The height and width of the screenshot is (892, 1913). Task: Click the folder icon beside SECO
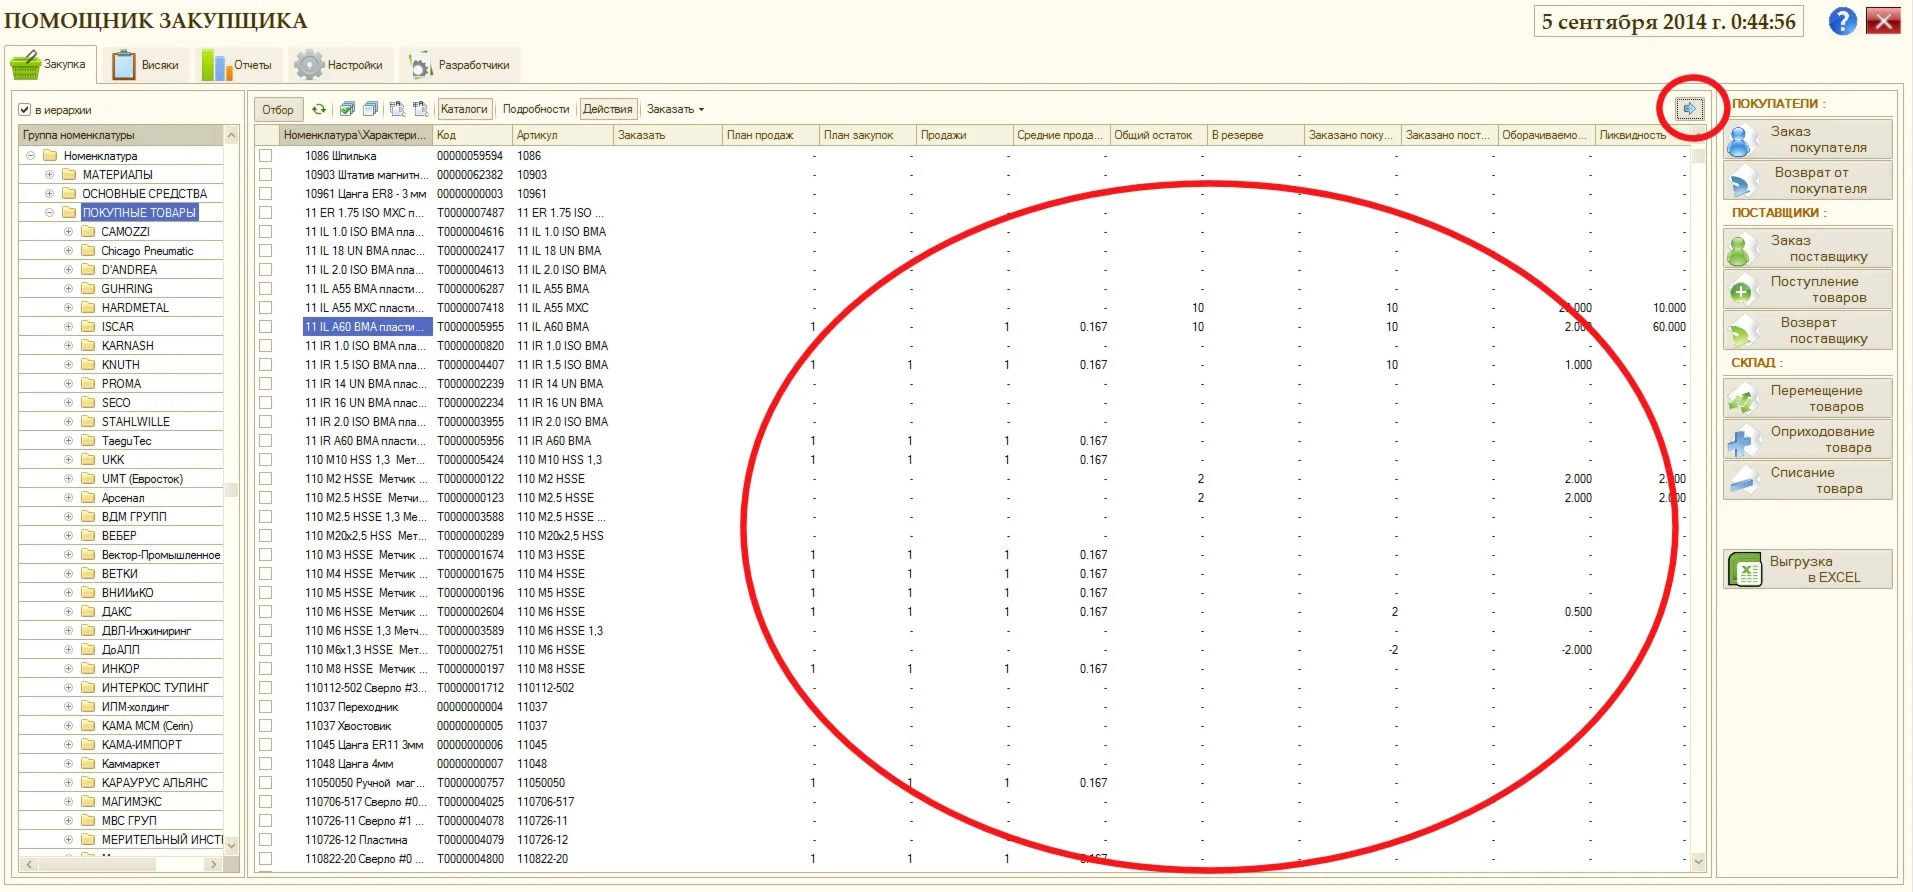(x=88, y=402)
